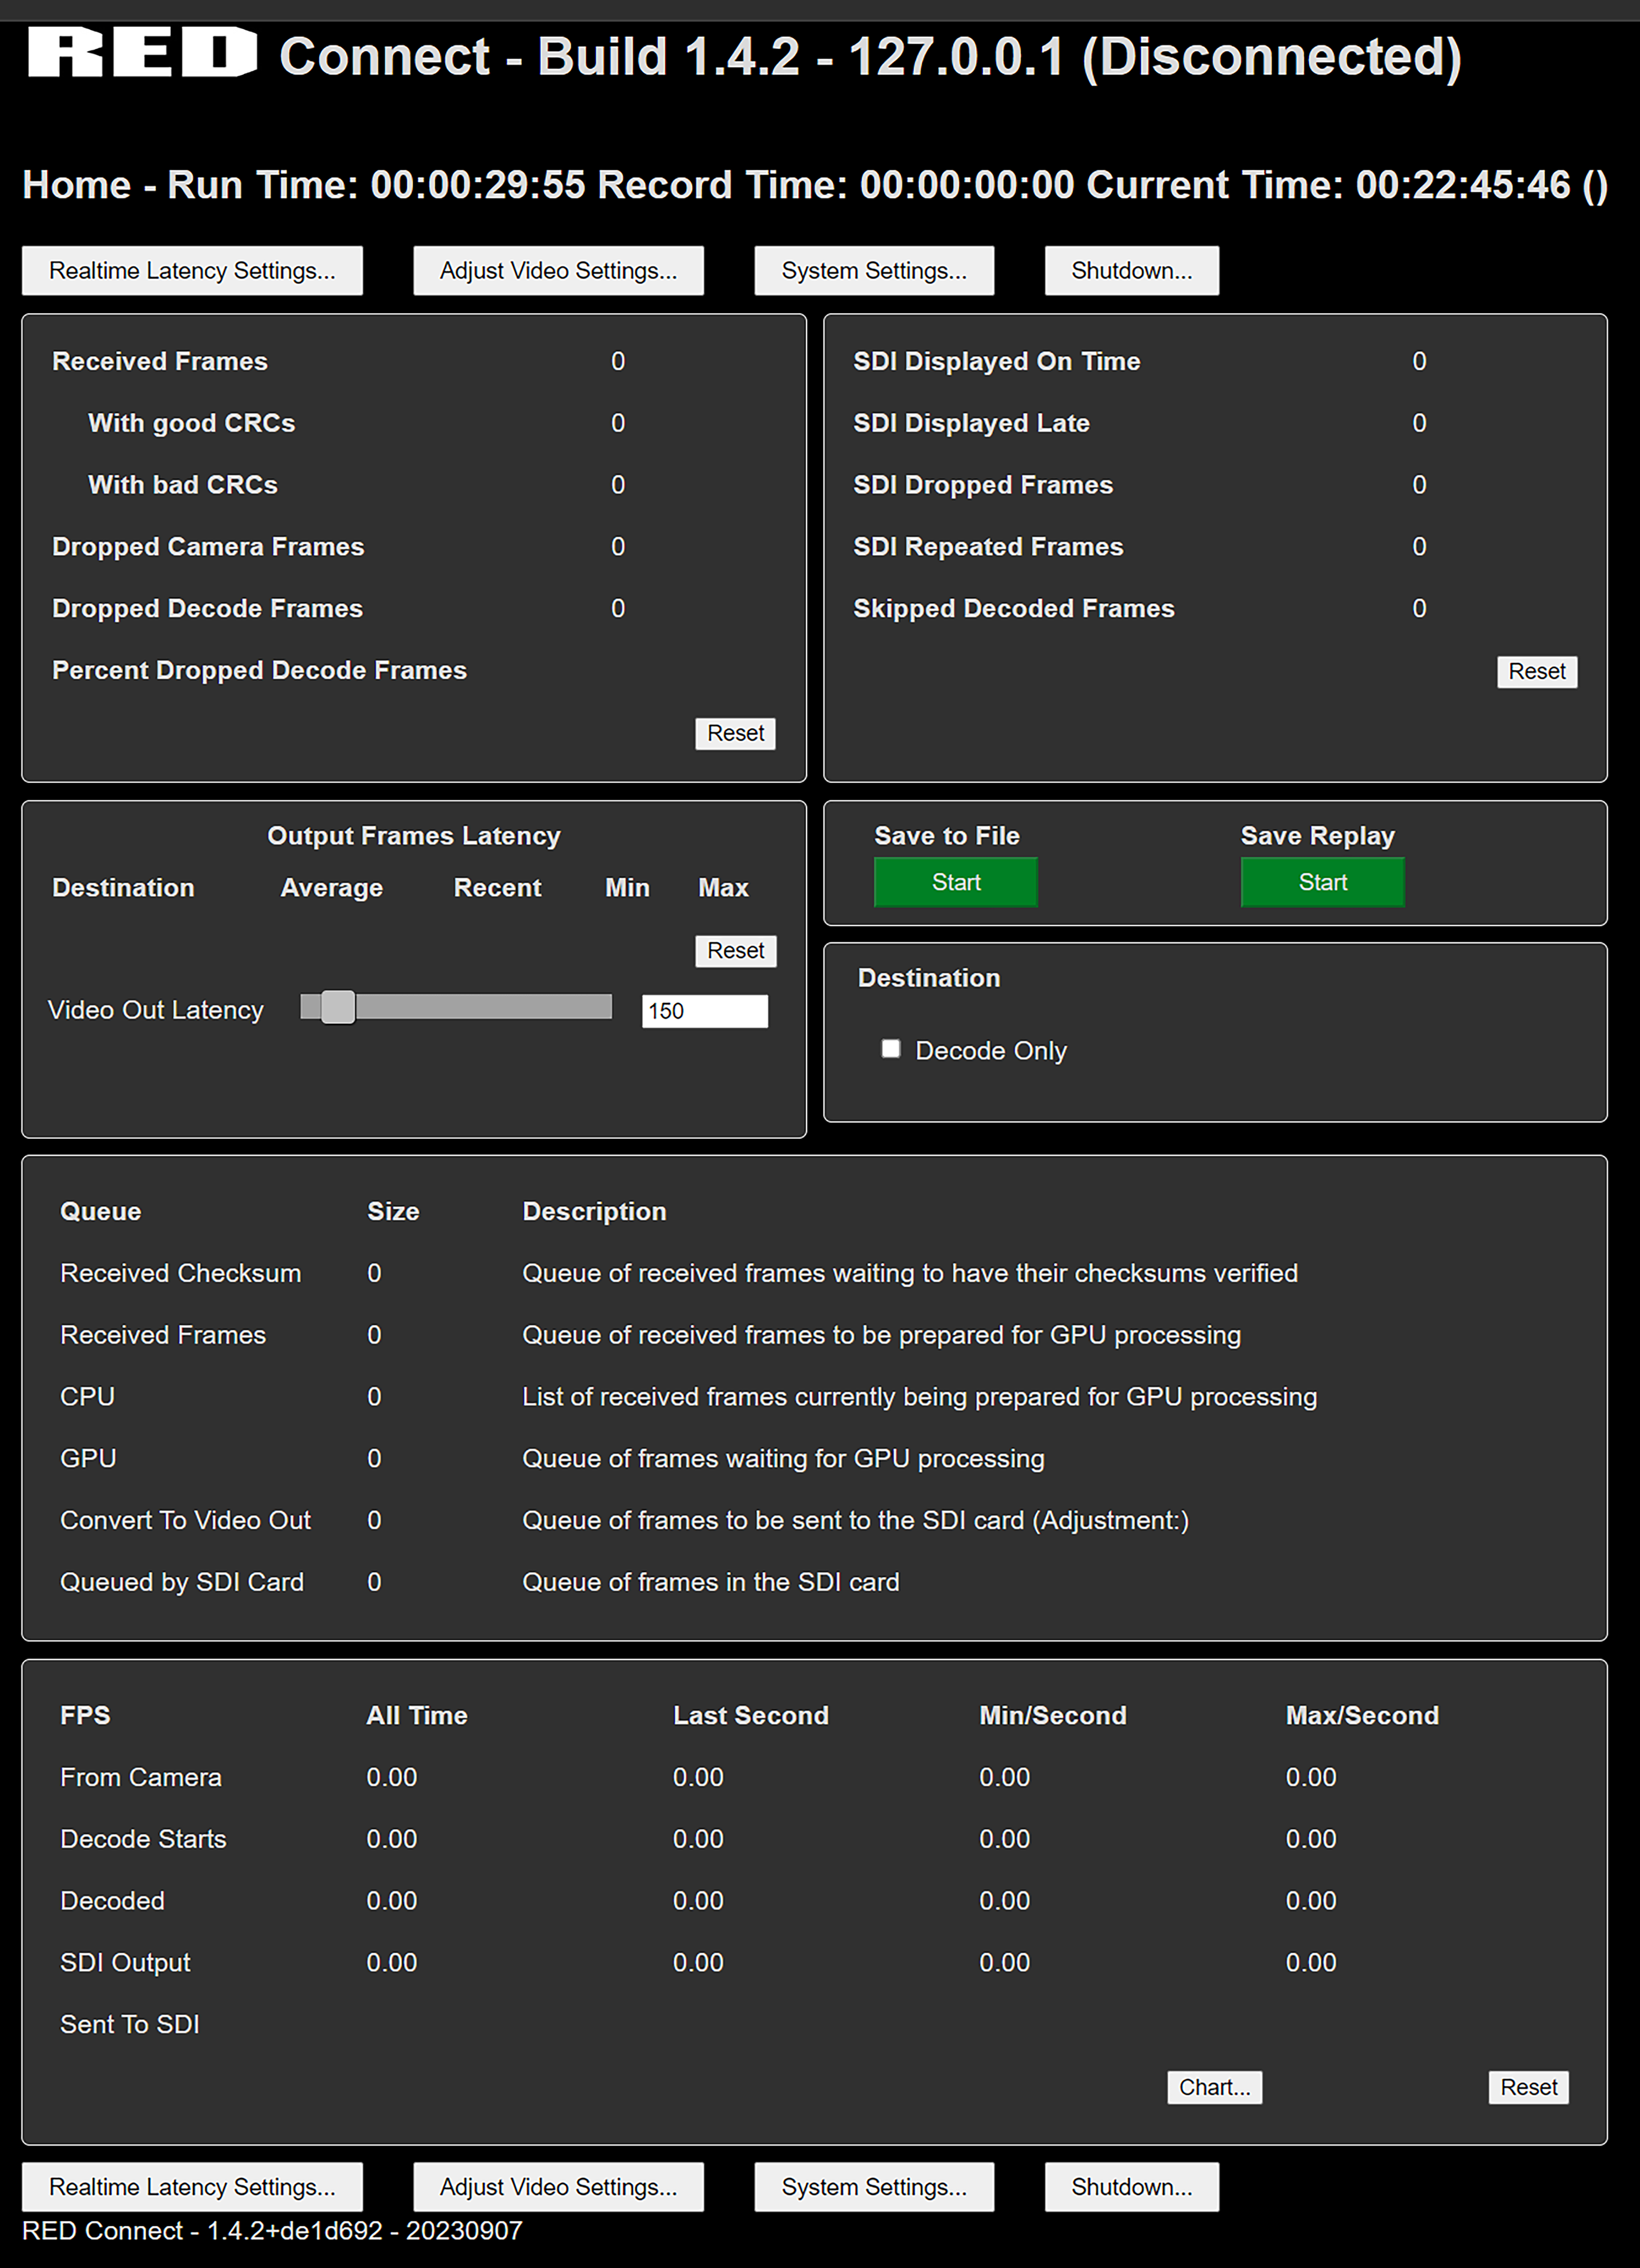This screenshot has height=2268, width=1640.
Task: Click the Video Out Latency value field
Action: point(705,1011)
